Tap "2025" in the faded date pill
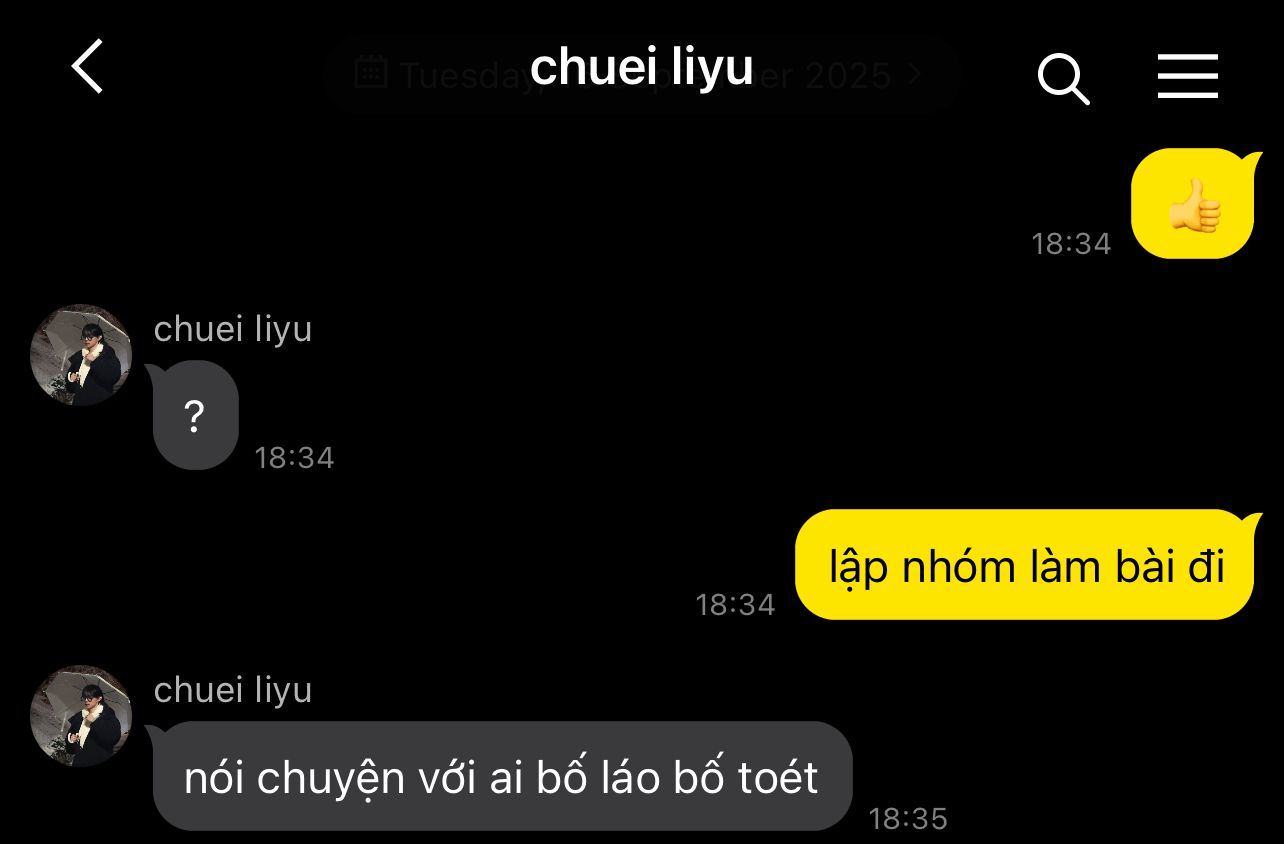The image size is (1284, 844). click(847, 75)
